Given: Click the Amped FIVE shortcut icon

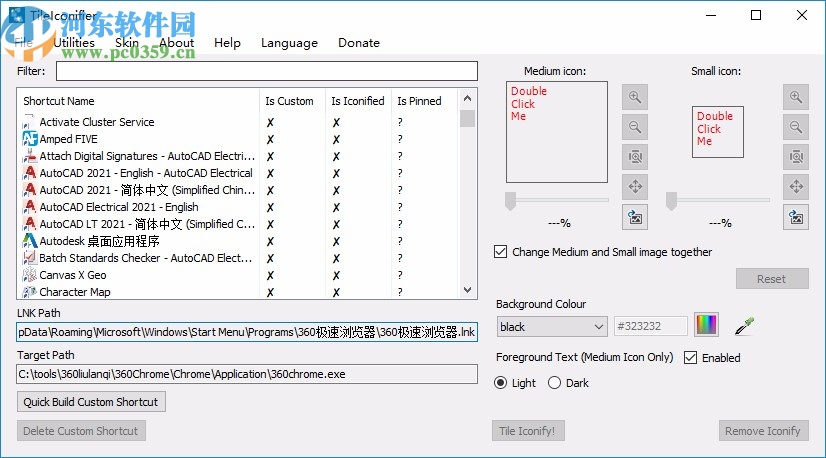Looking at the screenshot, I should [x=30, y=139].
